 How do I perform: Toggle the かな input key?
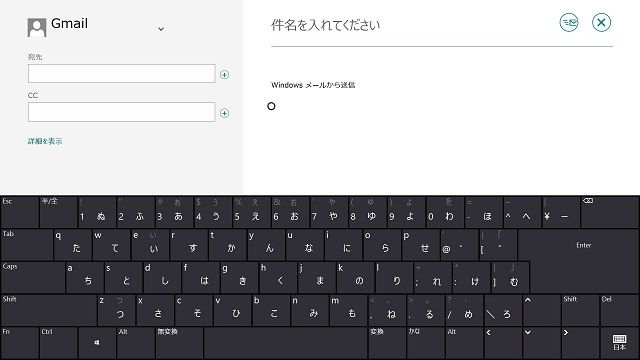coord(426,342)
